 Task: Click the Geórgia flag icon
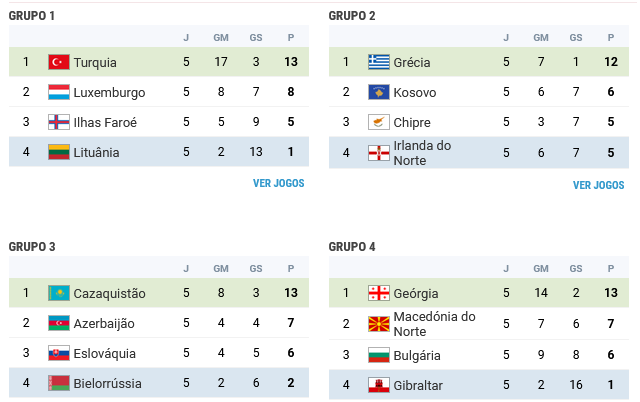pyautogui.click(x=379, y=293)
